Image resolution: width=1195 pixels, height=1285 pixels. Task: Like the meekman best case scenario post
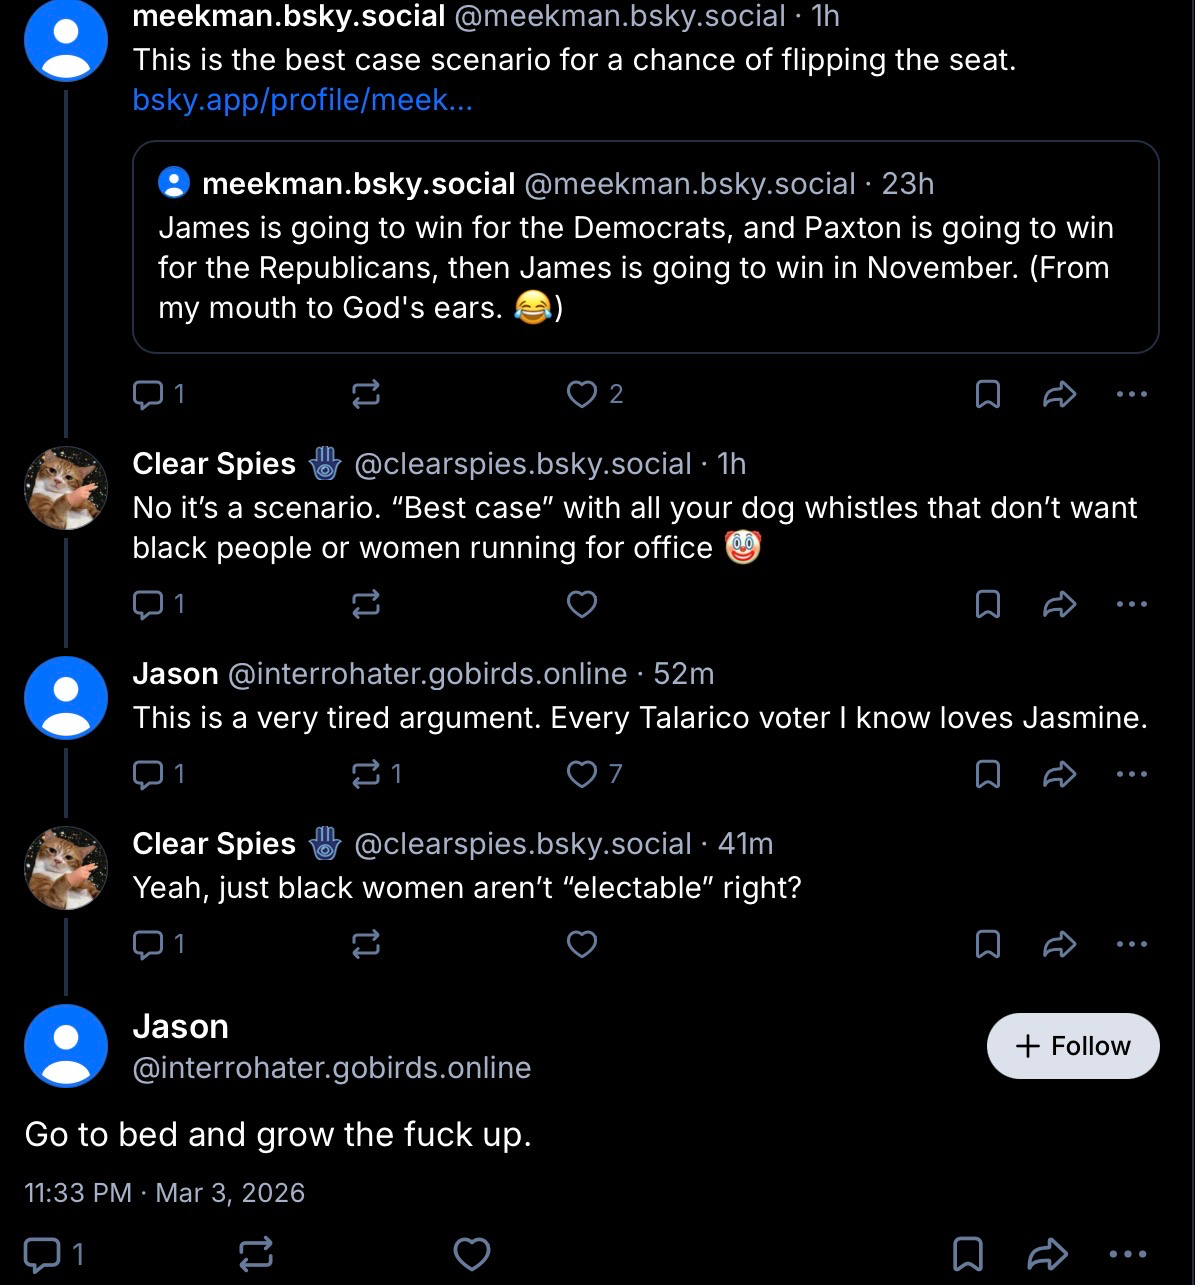(x=582, y=394)
